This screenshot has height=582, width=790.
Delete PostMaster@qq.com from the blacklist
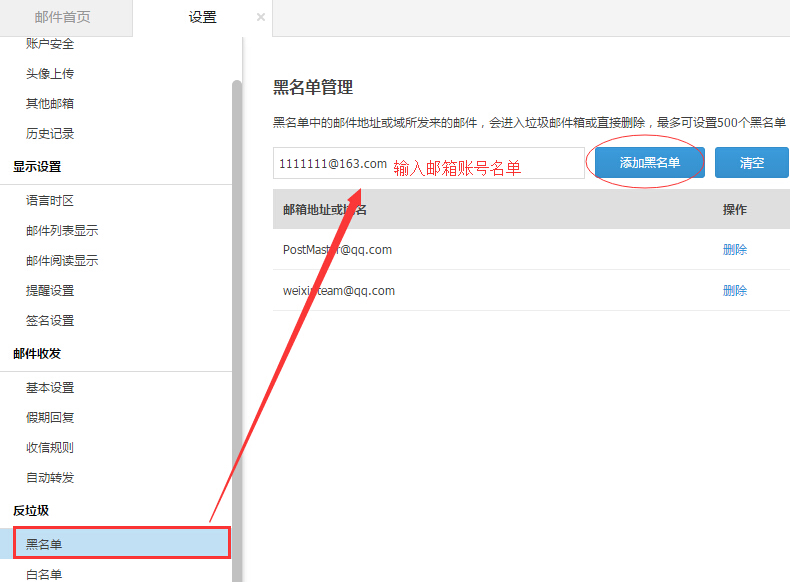pyautogui.click(x=734, y=250)
